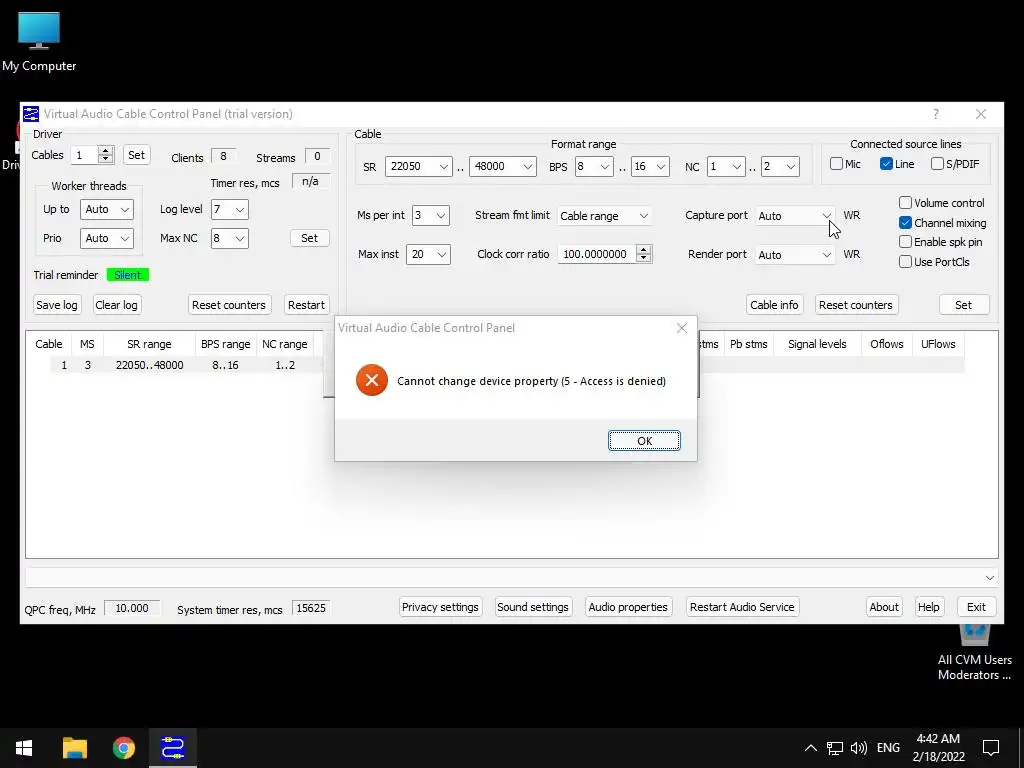The image size is (1024, 768).
Task: Open Google Chrome from taskbar
Action: 123,748
